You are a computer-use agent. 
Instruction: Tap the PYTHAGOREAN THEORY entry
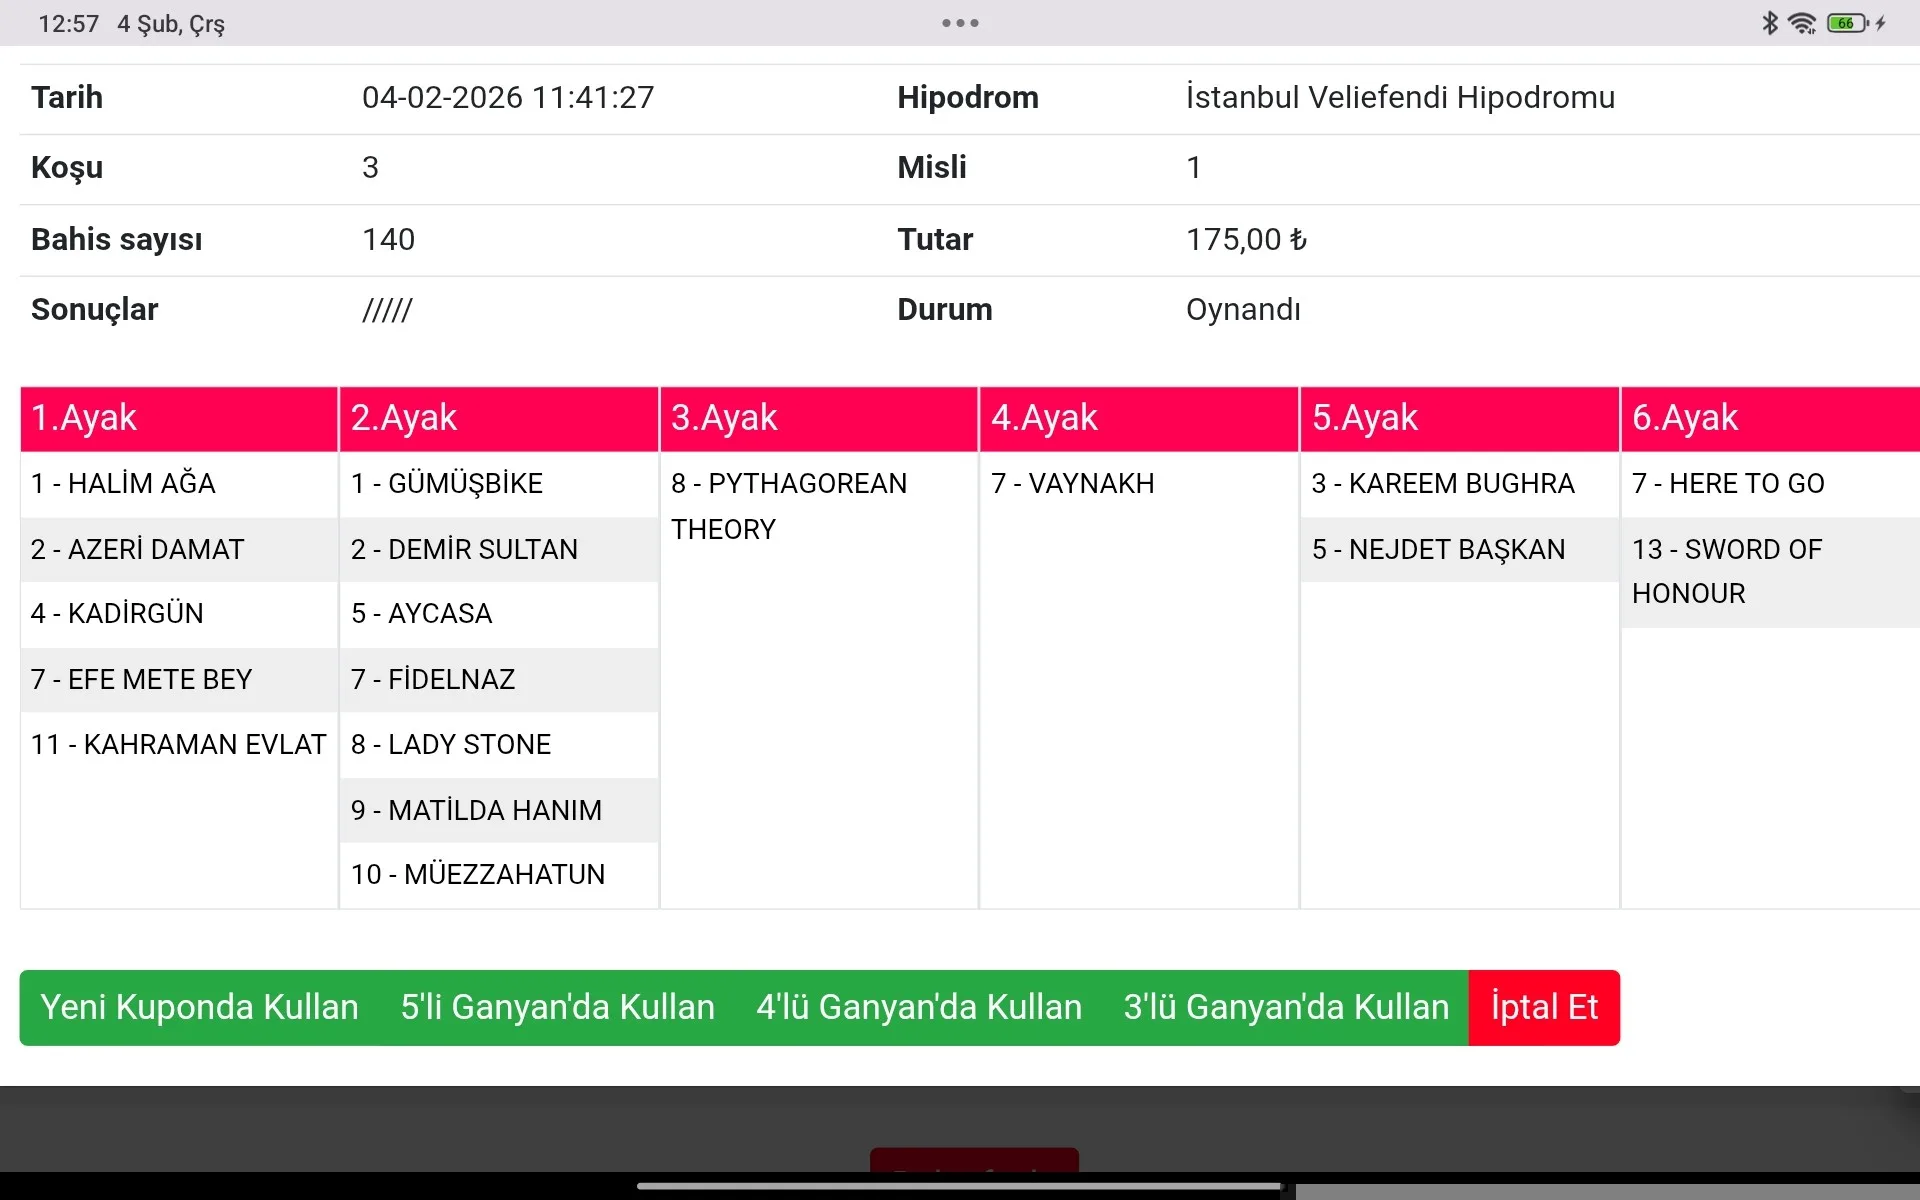click(790, 506)
